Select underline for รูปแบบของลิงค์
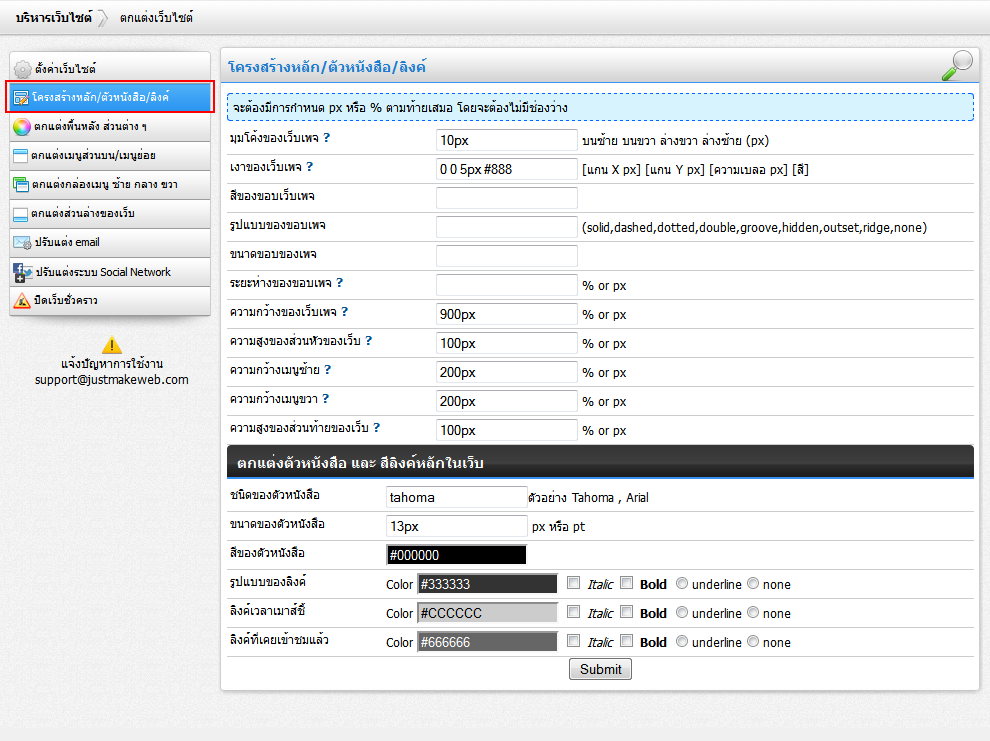The width and height of the screenshot is (990, 741). 682,584
